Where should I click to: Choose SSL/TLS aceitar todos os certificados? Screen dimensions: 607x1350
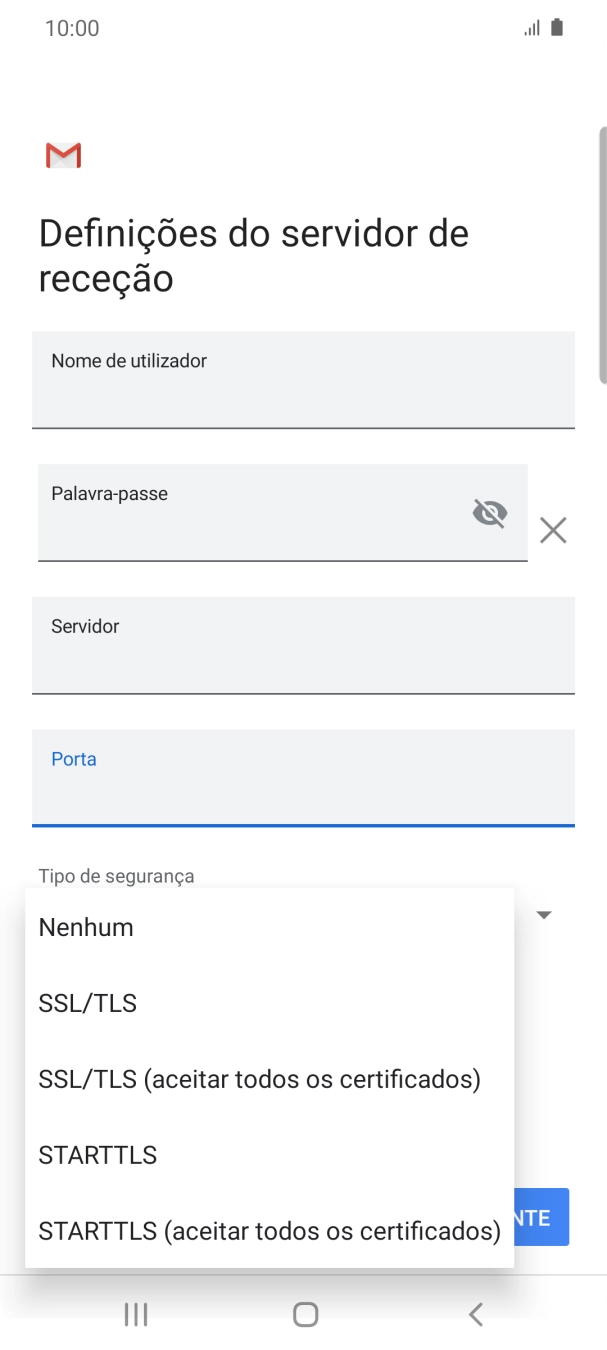(x=259, y=1079)
